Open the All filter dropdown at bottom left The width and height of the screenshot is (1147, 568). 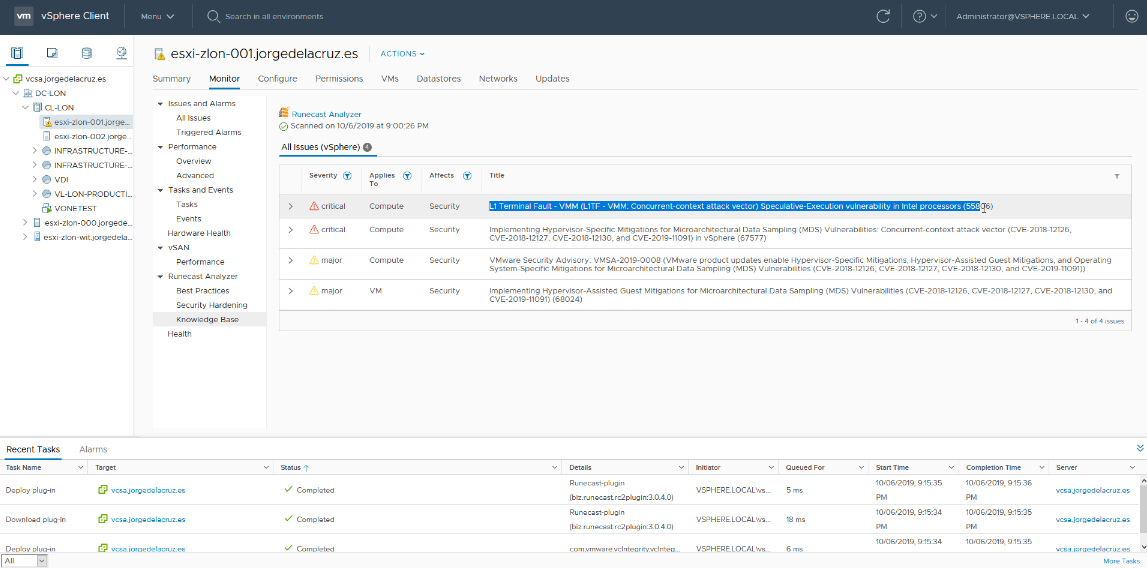click(x=24, y=561)
